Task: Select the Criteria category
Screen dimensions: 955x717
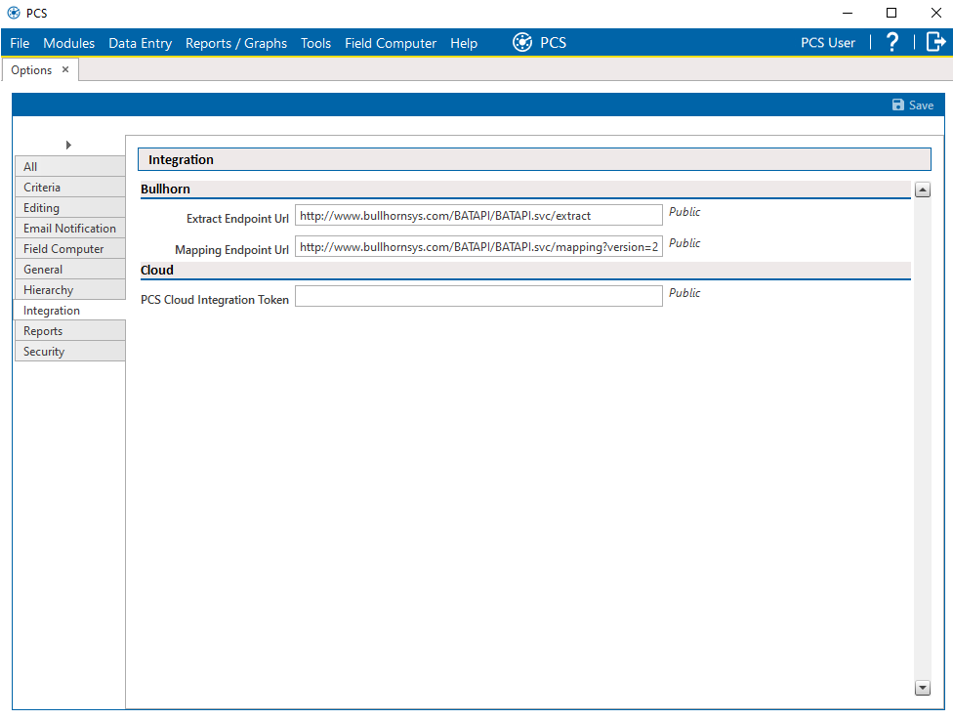Action: (70, 187)
